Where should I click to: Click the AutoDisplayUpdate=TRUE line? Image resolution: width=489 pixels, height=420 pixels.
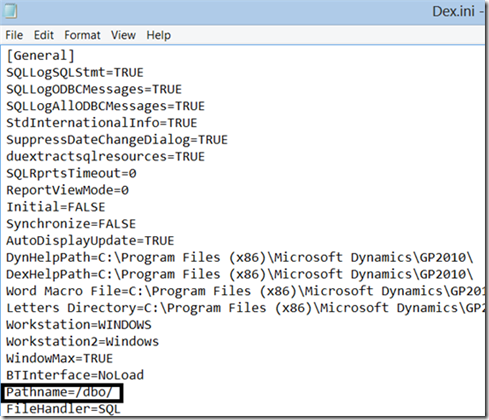coord(90,240)
